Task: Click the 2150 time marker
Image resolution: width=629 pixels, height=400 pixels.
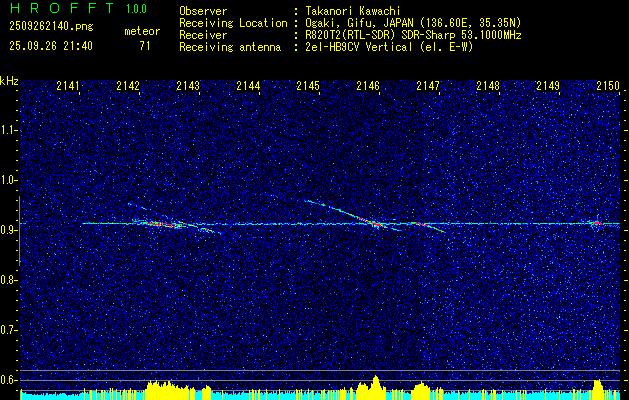Action: pyautogui.click(x=608, y=86)
